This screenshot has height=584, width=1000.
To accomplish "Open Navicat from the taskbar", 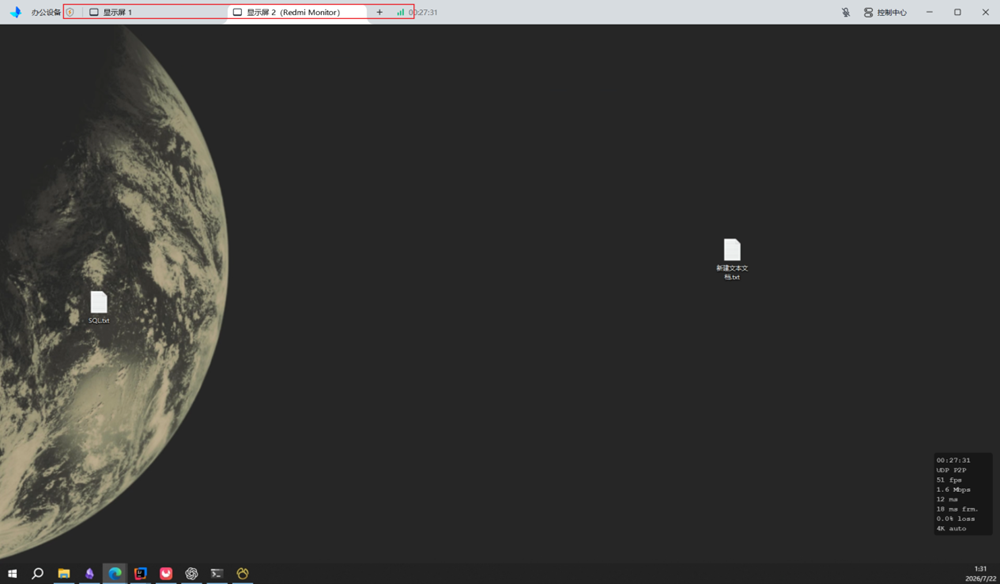I will 242,573.
